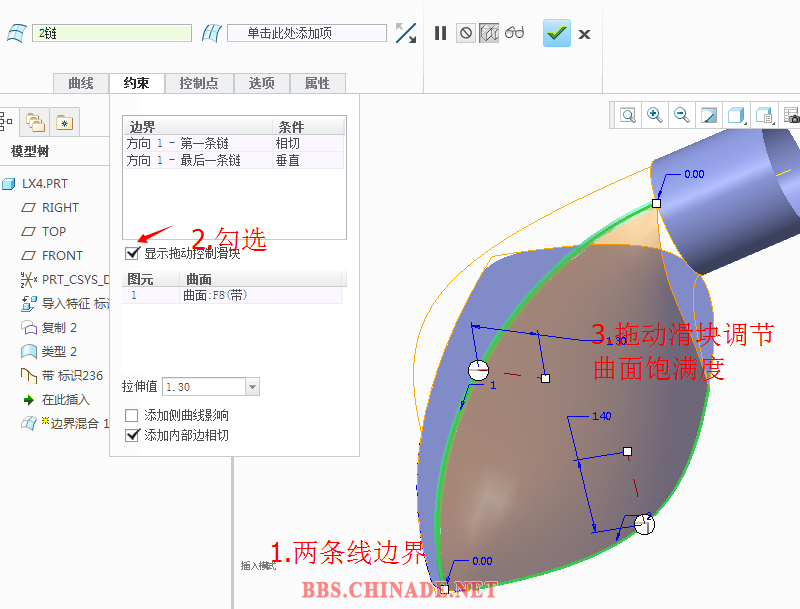Click the refit view icon
Image resolution: width=800 pixels, height=609 pixels.
click(x=628, y=115)
